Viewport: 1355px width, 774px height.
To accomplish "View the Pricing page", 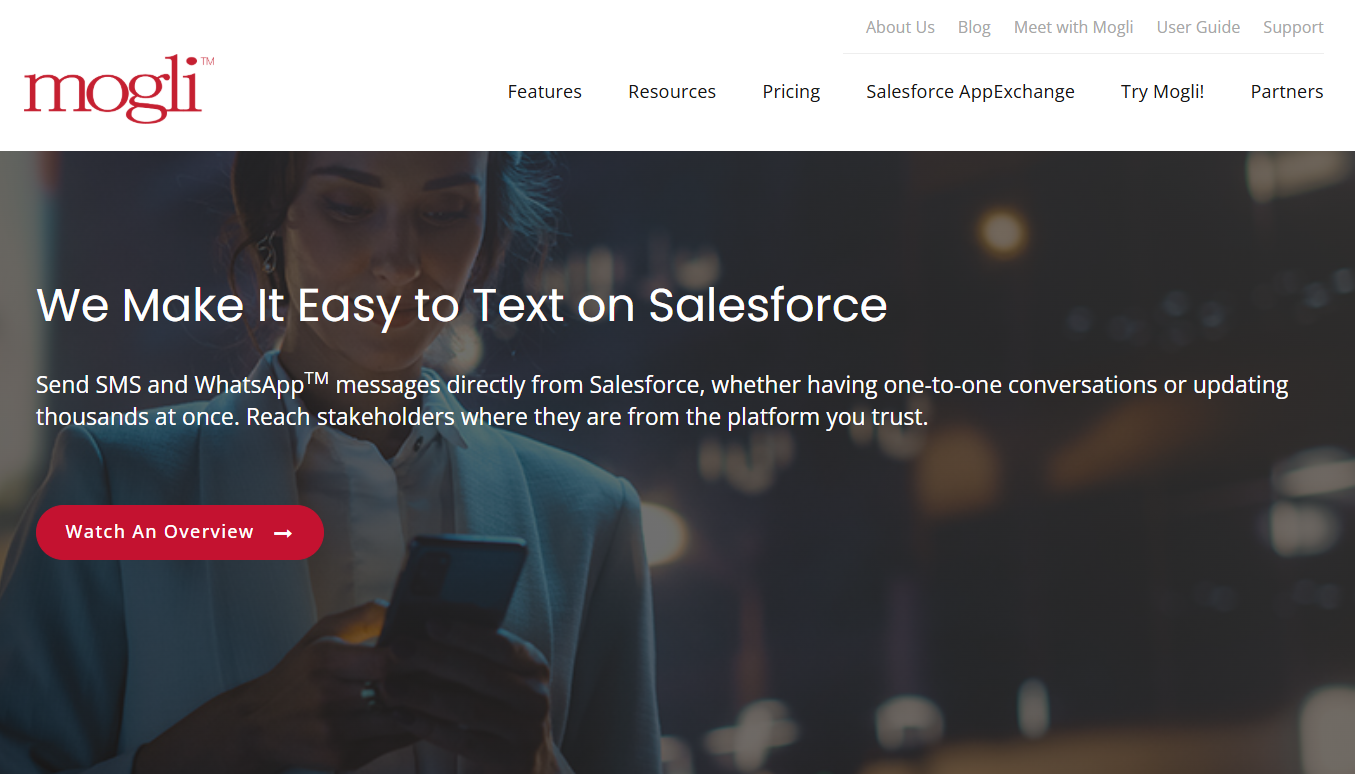I will [x=790, y=91].
